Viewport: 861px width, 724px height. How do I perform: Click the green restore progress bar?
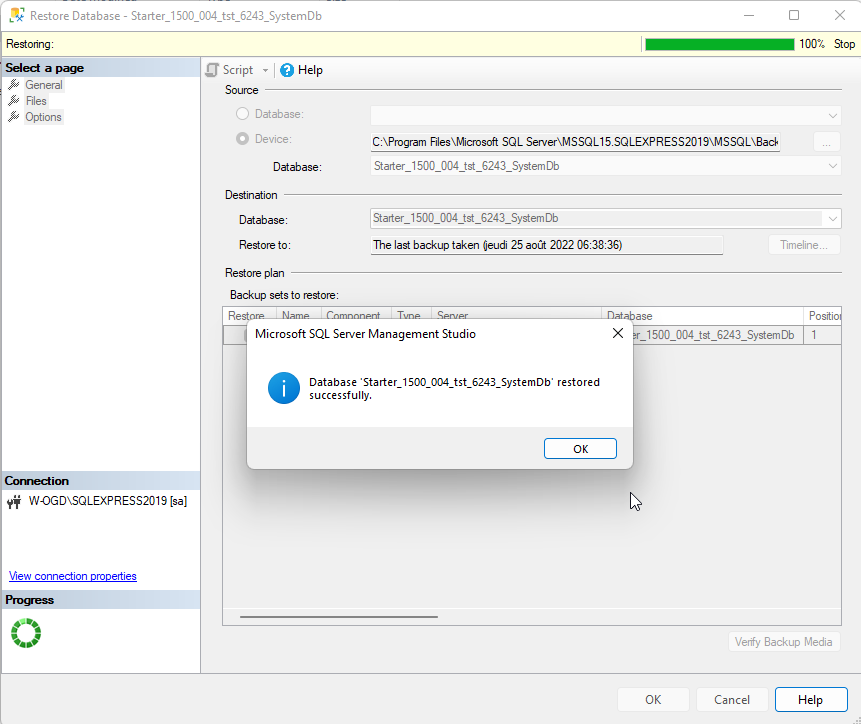pyautogui.click(x=719, y=44)
